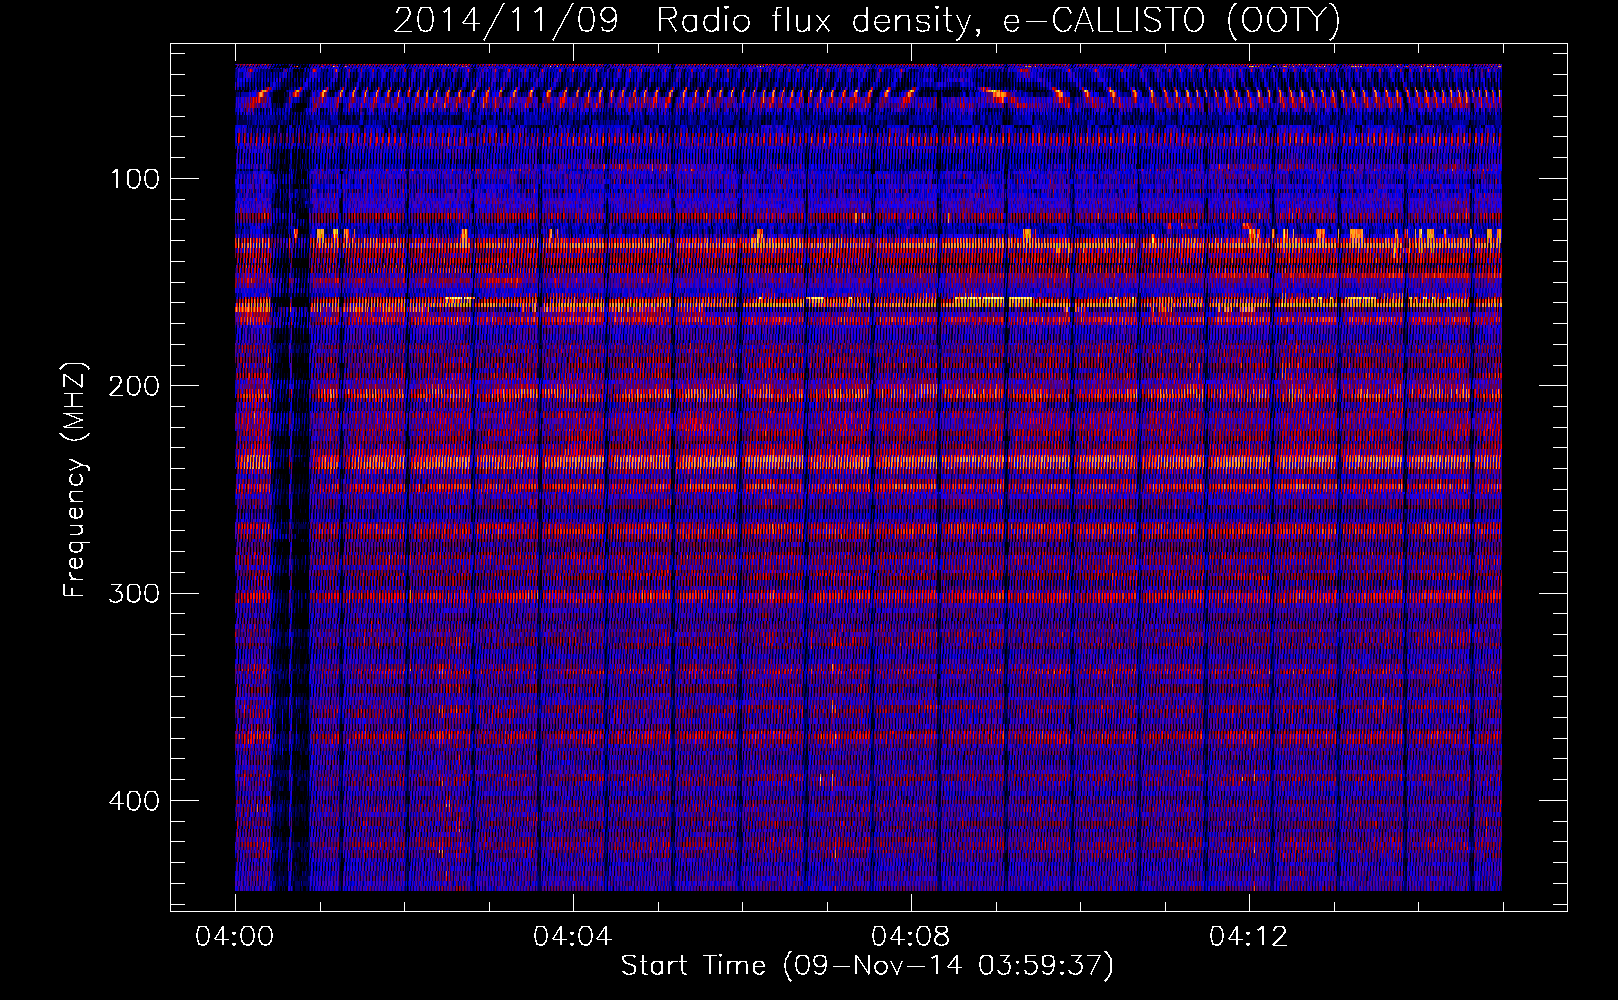This screenshot has height=1000, width=1618.
Task: Click the 04:04 time tick label
Action: (x=572, y=937)
